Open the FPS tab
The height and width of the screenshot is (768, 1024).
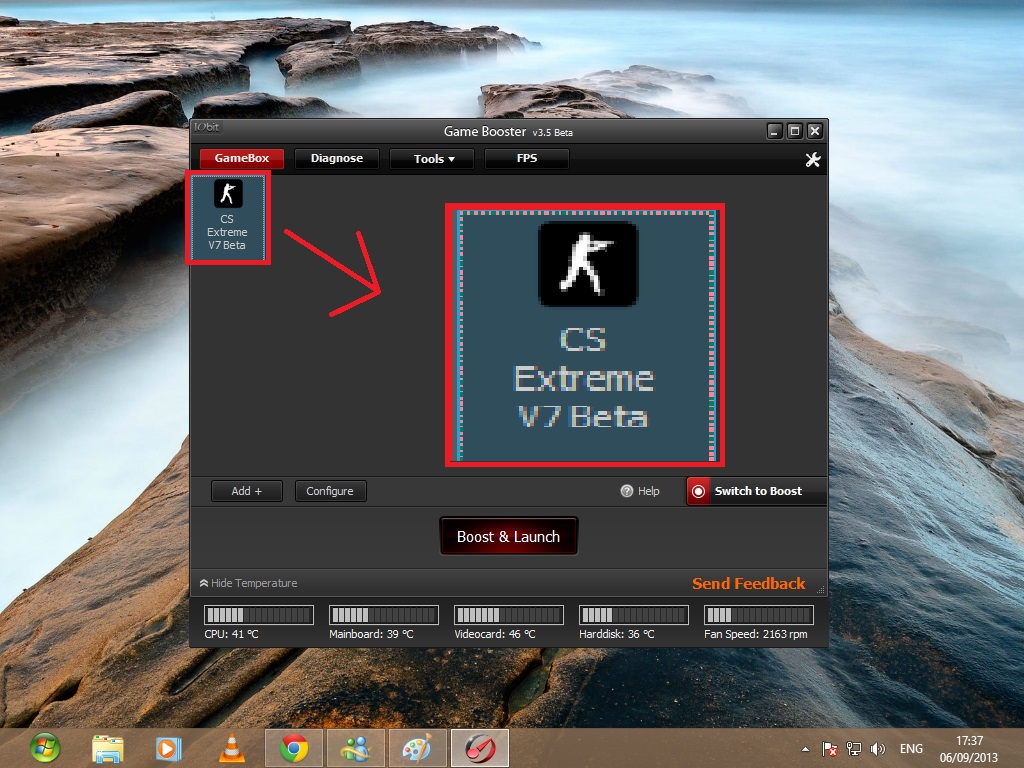coord(526,158)
